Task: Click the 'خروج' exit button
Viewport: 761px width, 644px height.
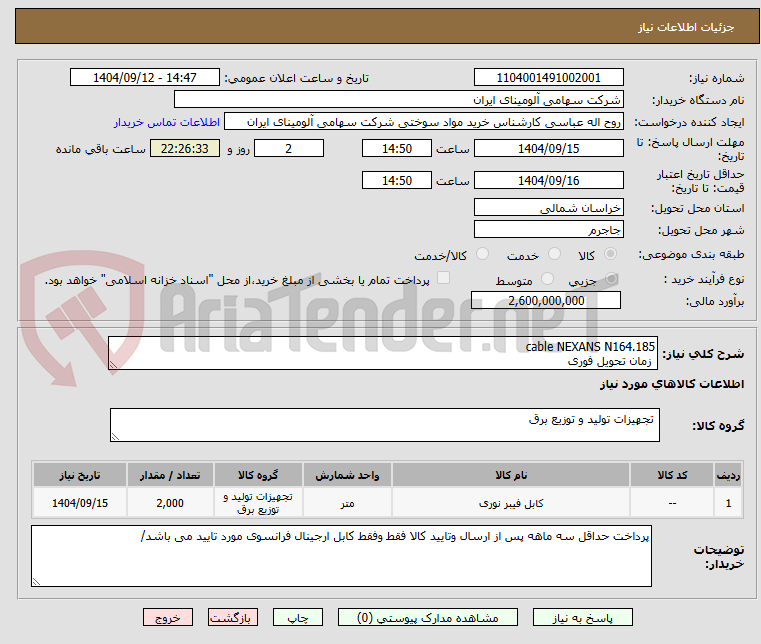Action: click(x=167, y=617)
